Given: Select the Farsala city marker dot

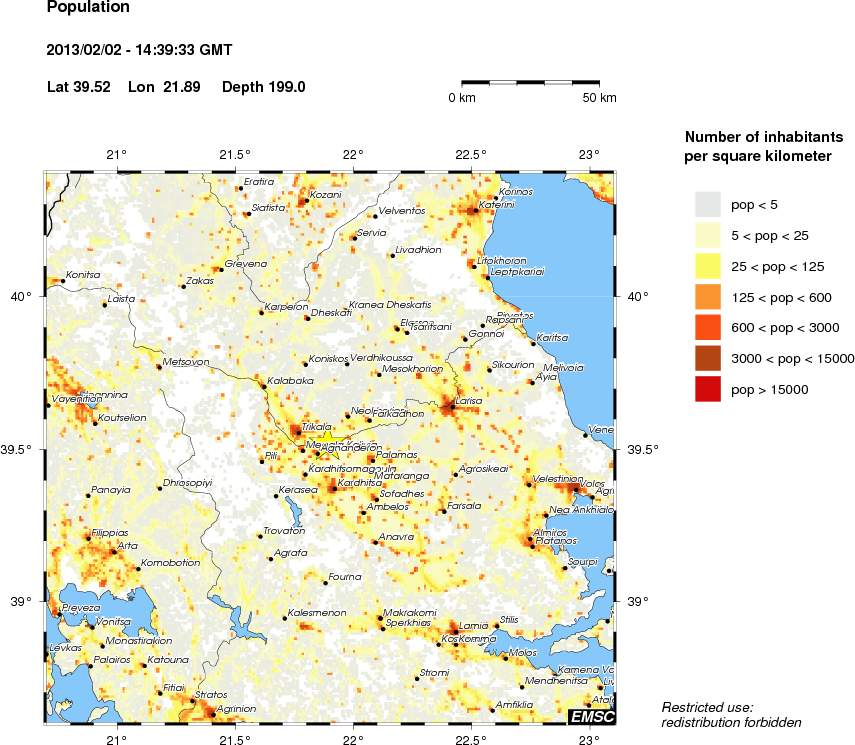Looking at the screenshot, I should coord(443,511).
